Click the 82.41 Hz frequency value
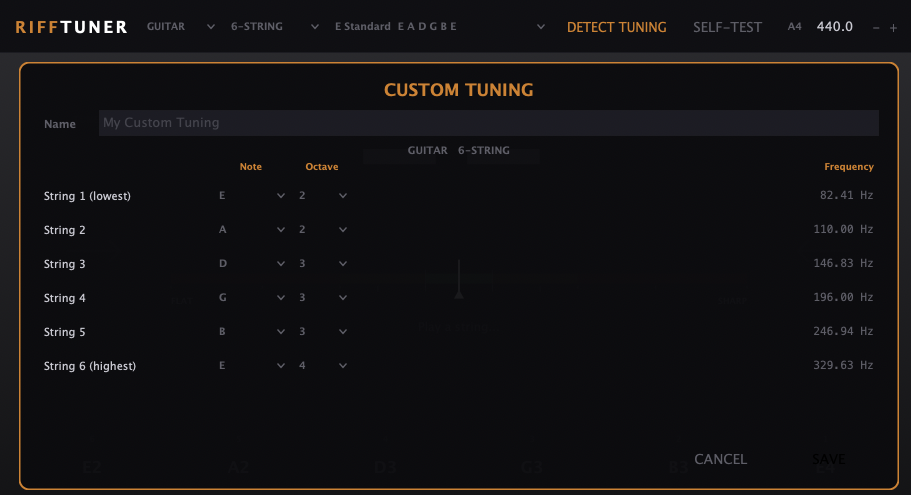The width and height of the screenshot is (911, 495). click(847, 195)
